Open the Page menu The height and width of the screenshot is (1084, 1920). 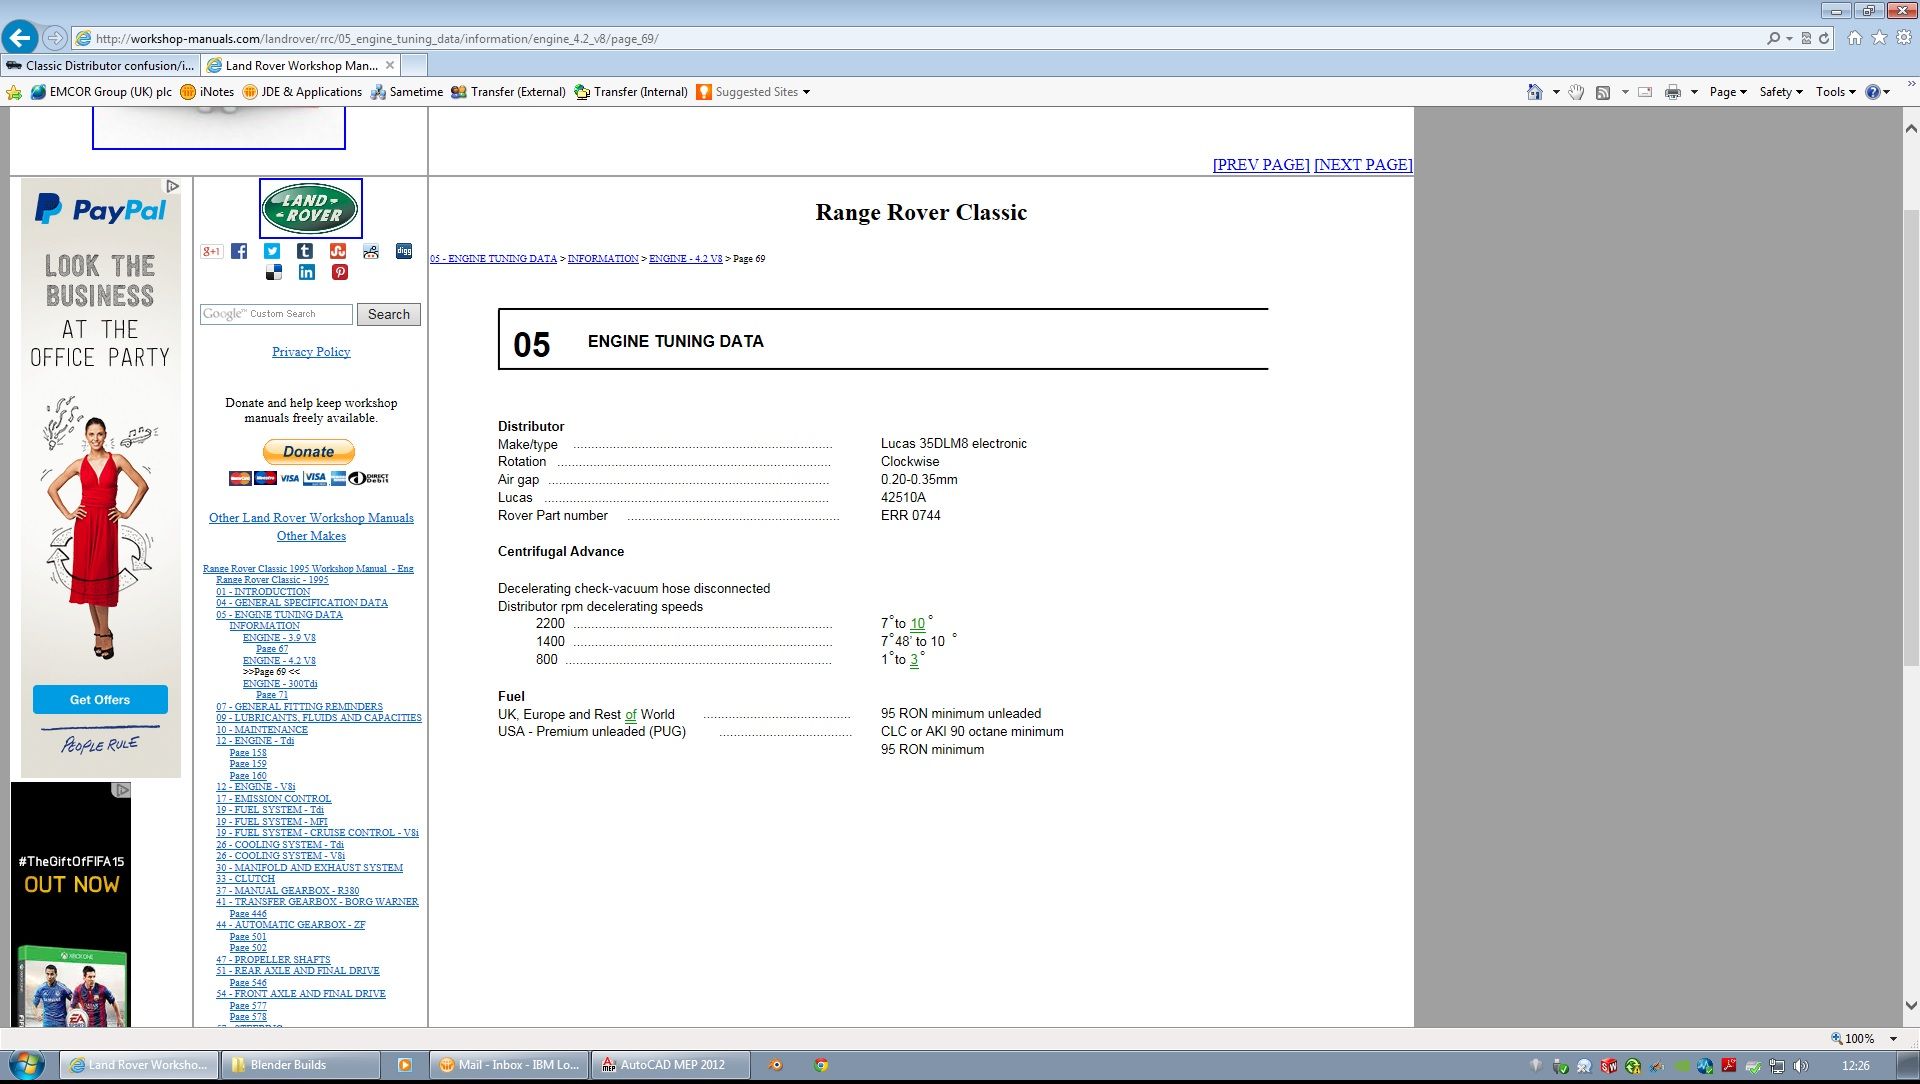pyautogui.click(x=1728, y=92)
